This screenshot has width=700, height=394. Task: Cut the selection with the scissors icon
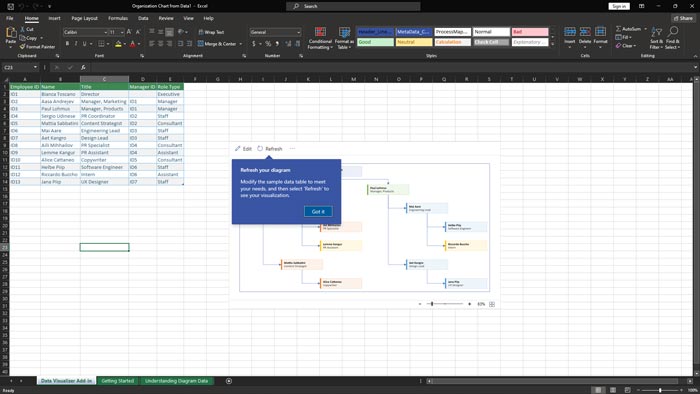click(x=23, y=29)
